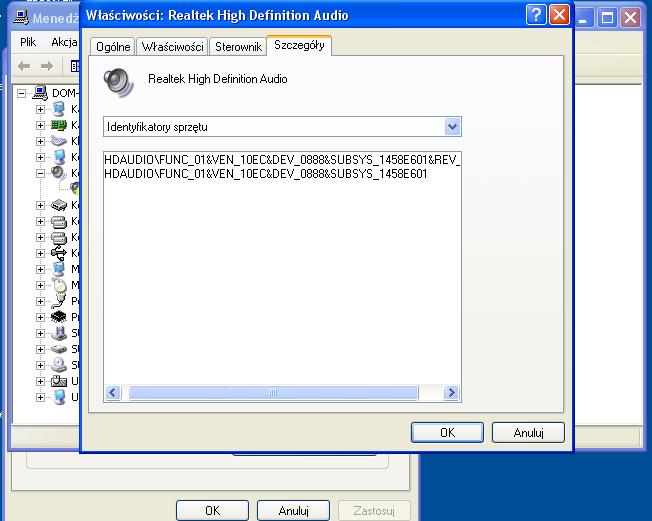Select the DOM- computer root icon
652x521 pixels.
point(40,93)
